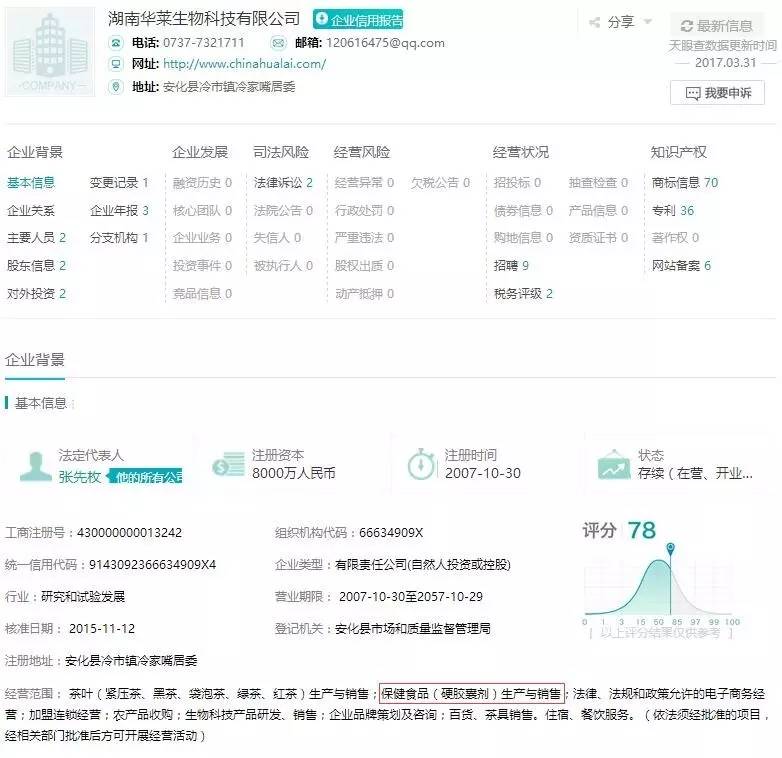Click the 产品信息 0 entry
Image resolution: width=782 pixels, height=758 pixels.
click(598, 210)
